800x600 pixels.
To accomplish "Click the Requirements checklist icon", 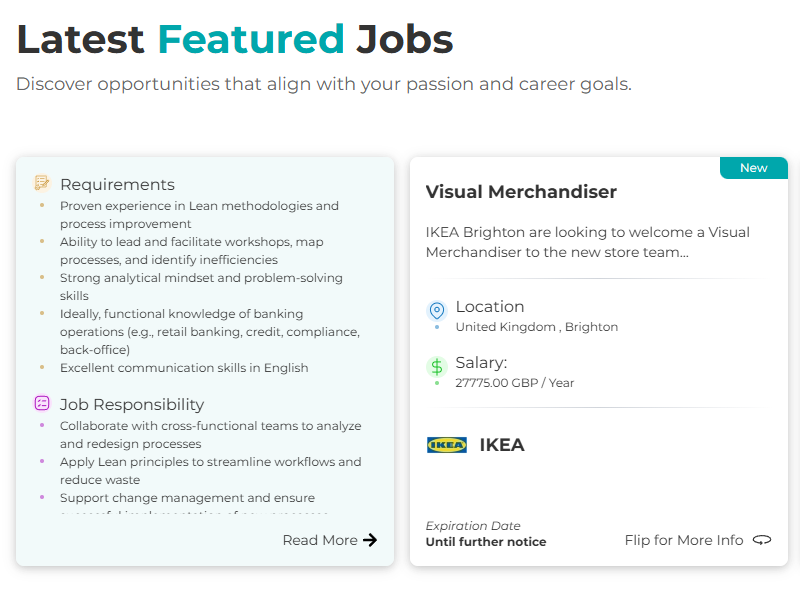I will 42,184.
